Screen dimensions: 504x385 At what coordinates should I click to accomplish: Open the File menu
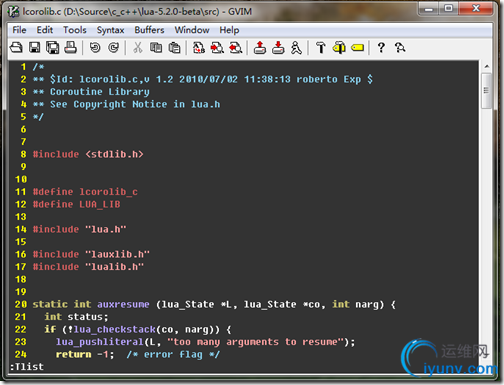(19, 30)
